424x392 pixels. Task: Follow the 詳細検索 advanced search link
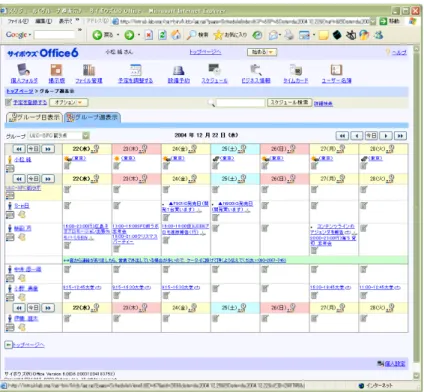click(x=323, y=104)
